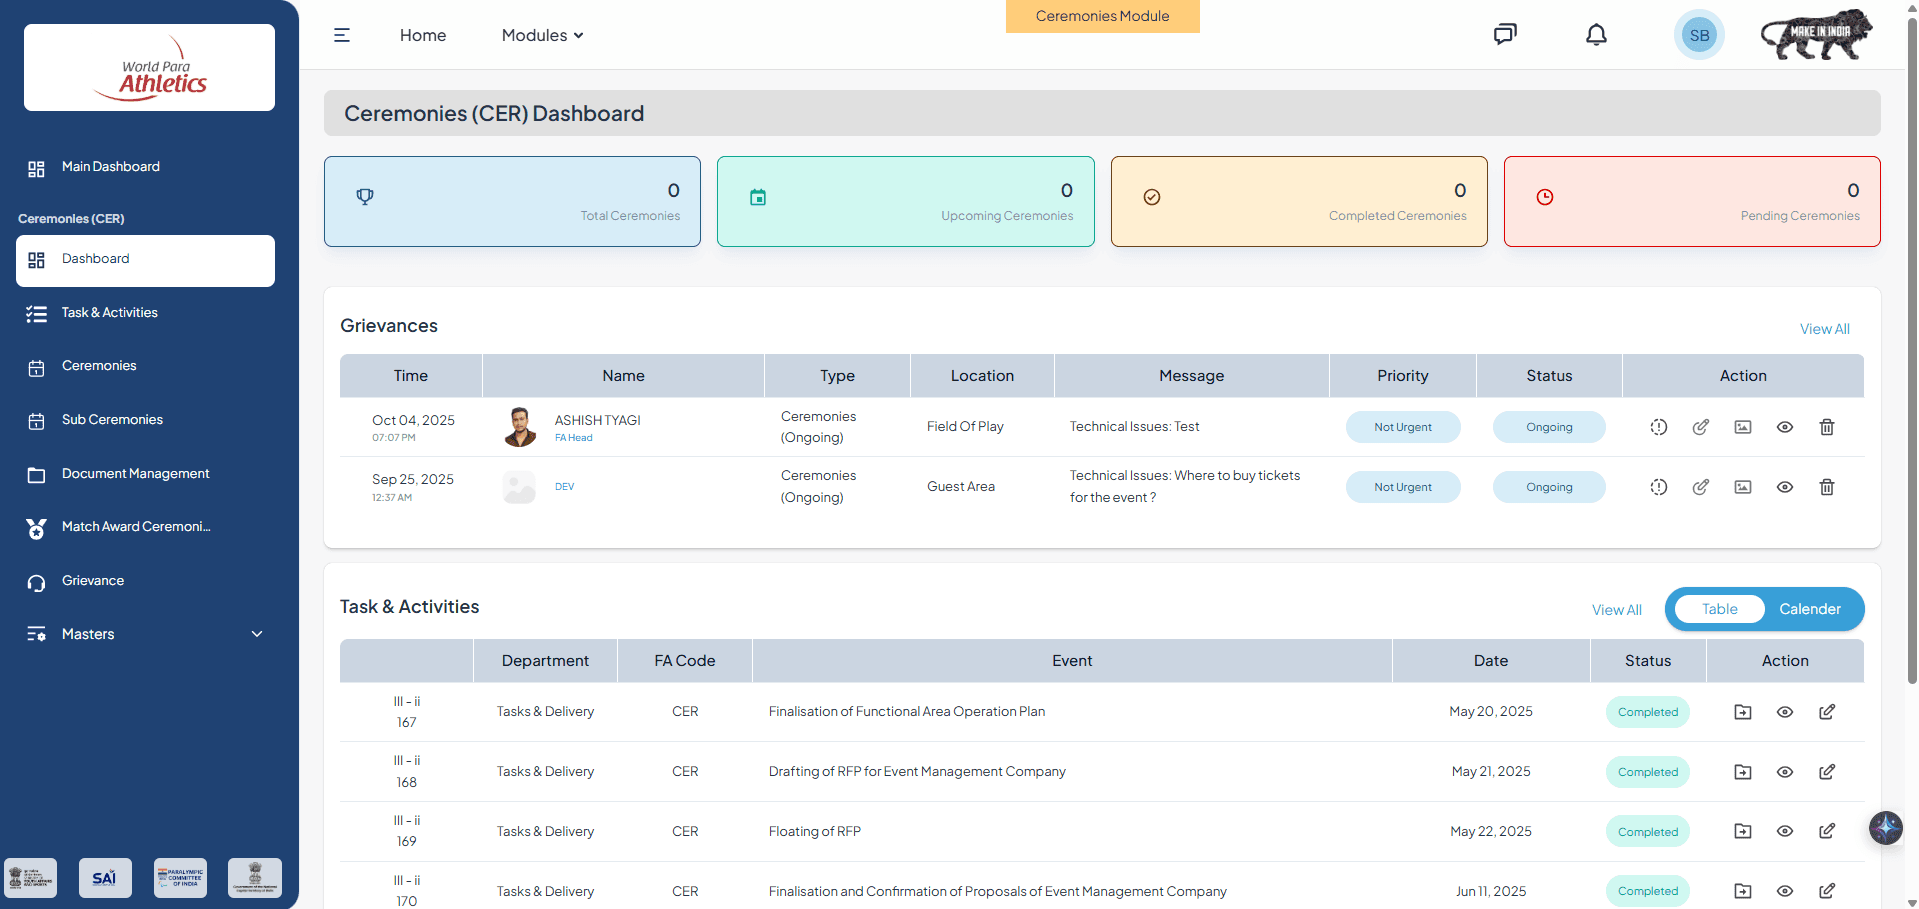Edit the Guest Area grievance entry
The image size is (1919, 909).
tap(1700, 487)
